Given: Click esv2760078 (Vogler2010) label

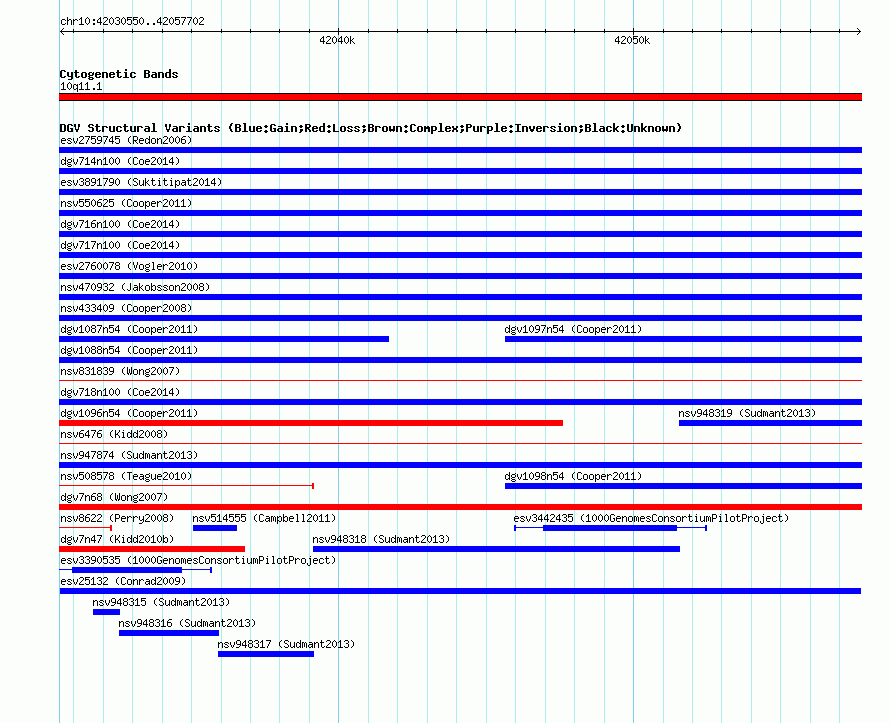Looking at the screenshot, I should click(129, 266).
